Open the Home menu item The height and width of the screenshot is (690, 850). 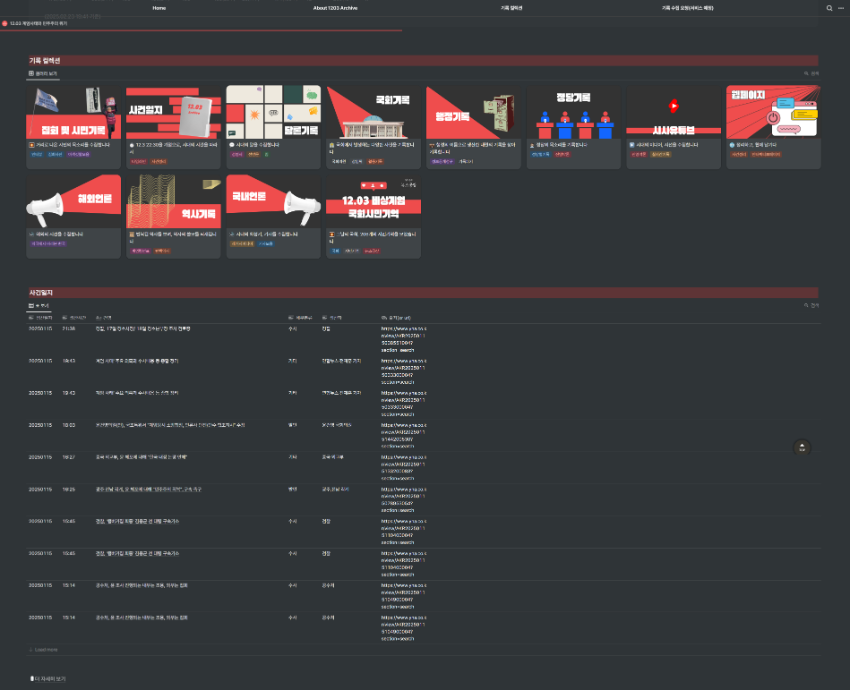(159, 7)
